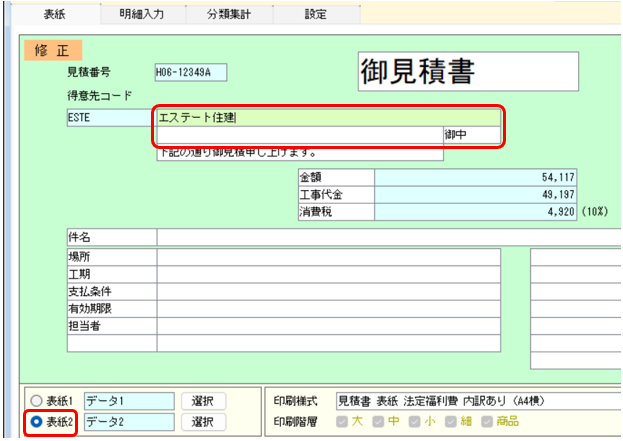Screen dimensions: 623x441
Task: Click the 担当者 label cell
Action: 112,326
